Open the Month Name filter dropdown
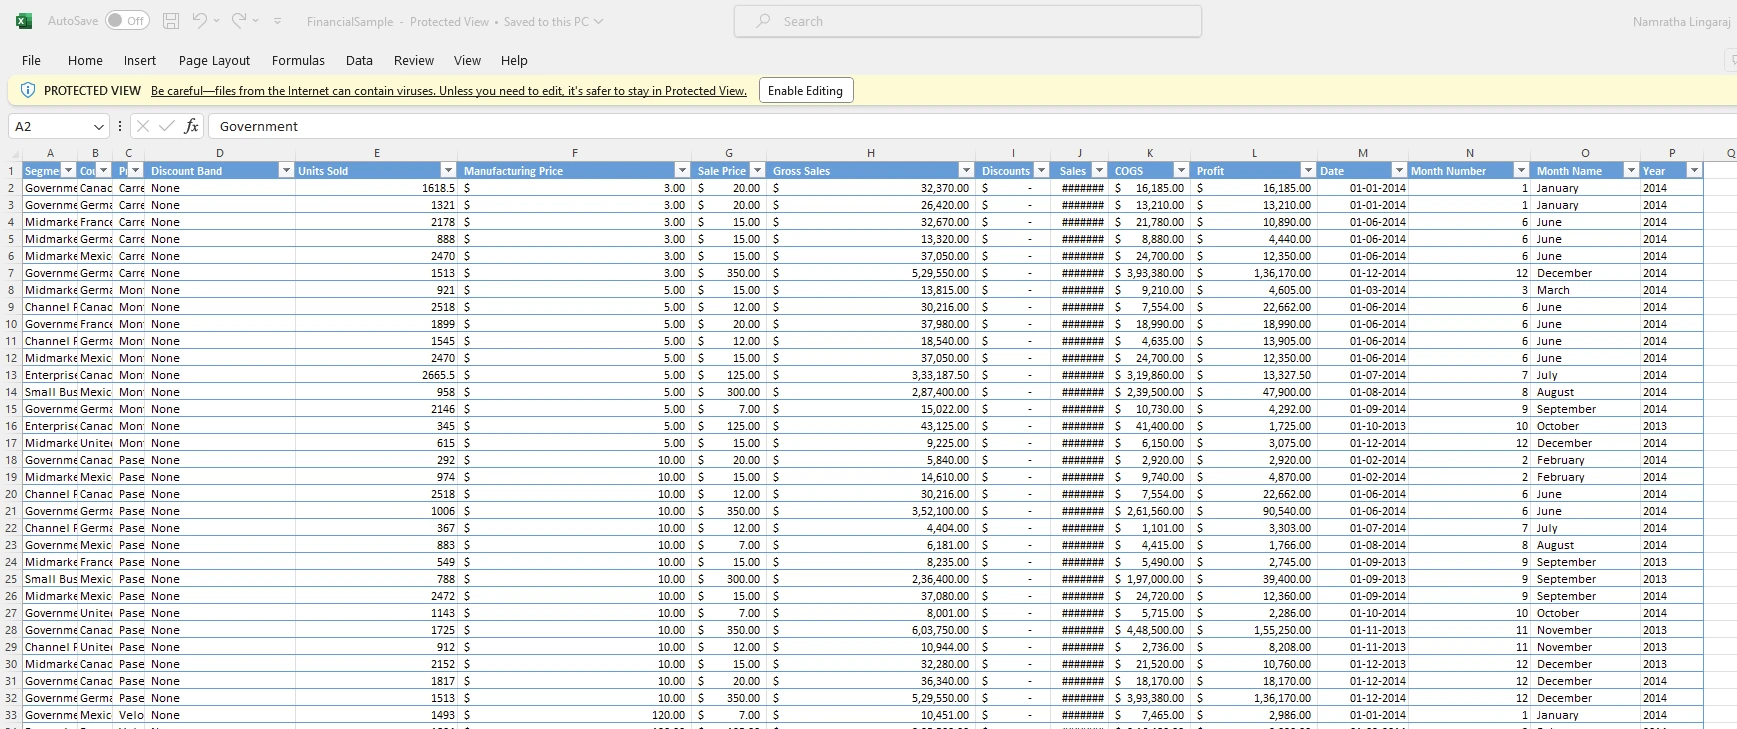 (x=1630, y=171)
